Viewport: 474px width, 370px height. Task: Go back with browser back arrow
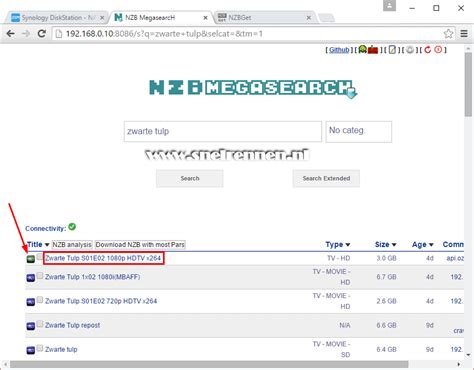[x=11, y=34]
